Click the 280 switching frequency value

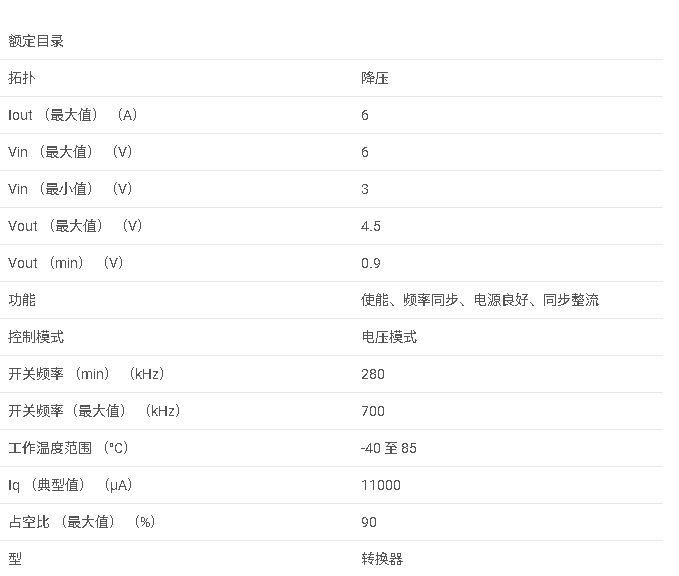(x=373, y=374)
